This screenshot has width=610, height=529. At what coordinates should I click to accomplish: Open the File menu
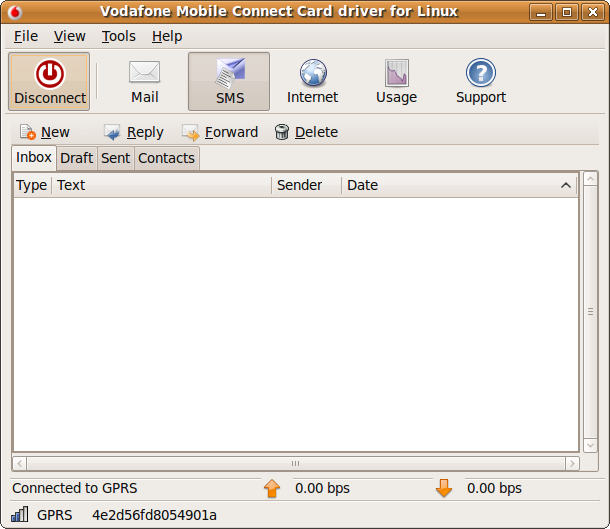tap(26, 36)
